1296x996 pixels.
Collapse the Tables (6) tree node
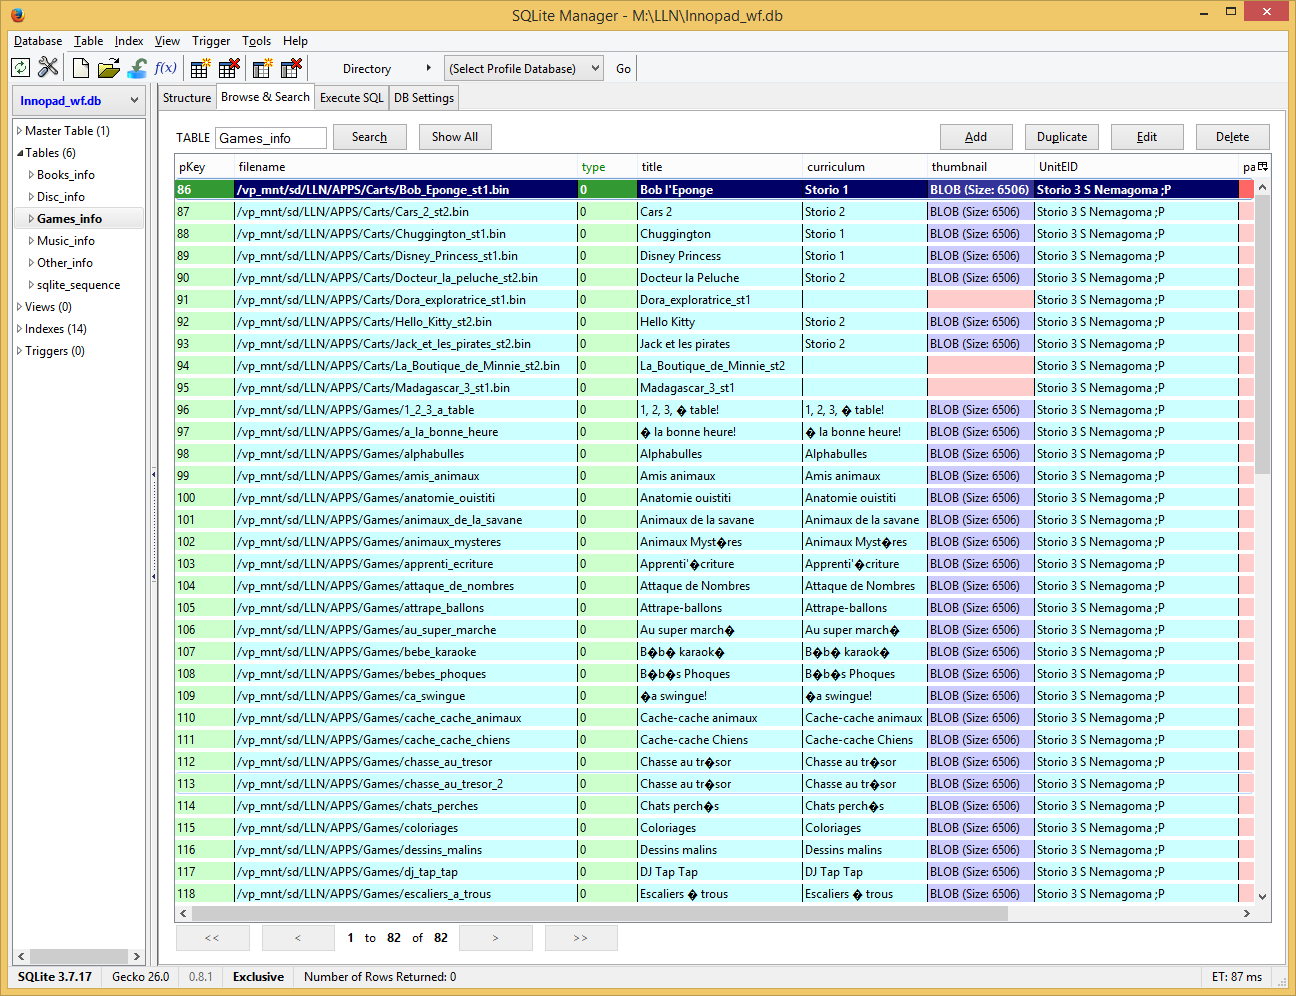[x=19, y=153]
